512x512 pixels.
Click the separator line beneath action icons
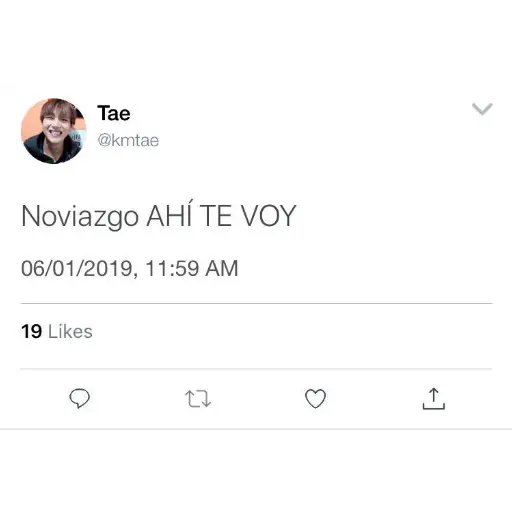pyautogui.click(x=256, y=429)
